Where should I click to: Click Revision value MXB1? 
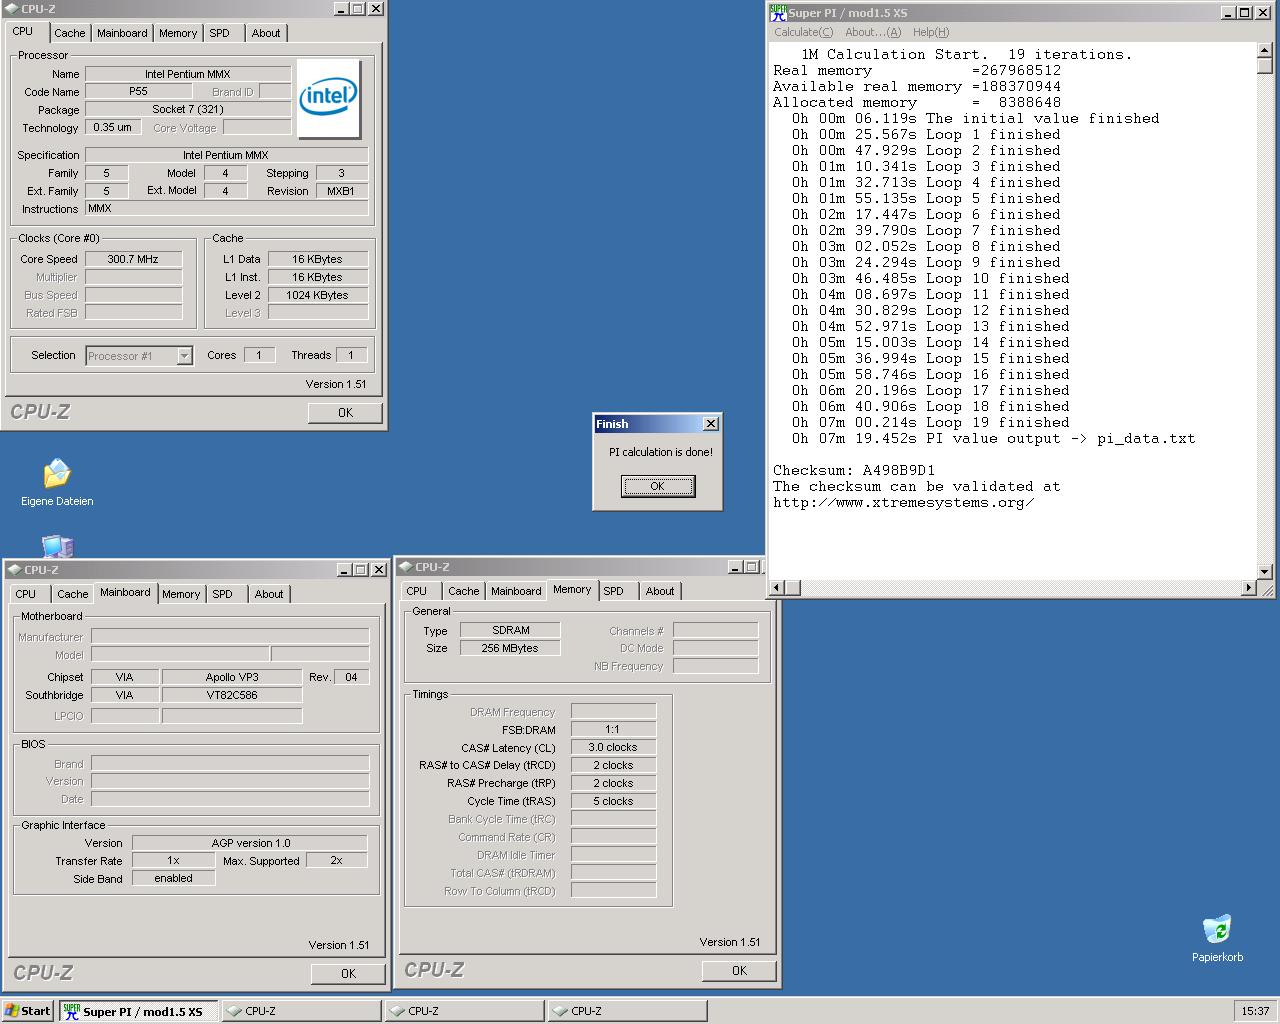(x=341, y=191)
